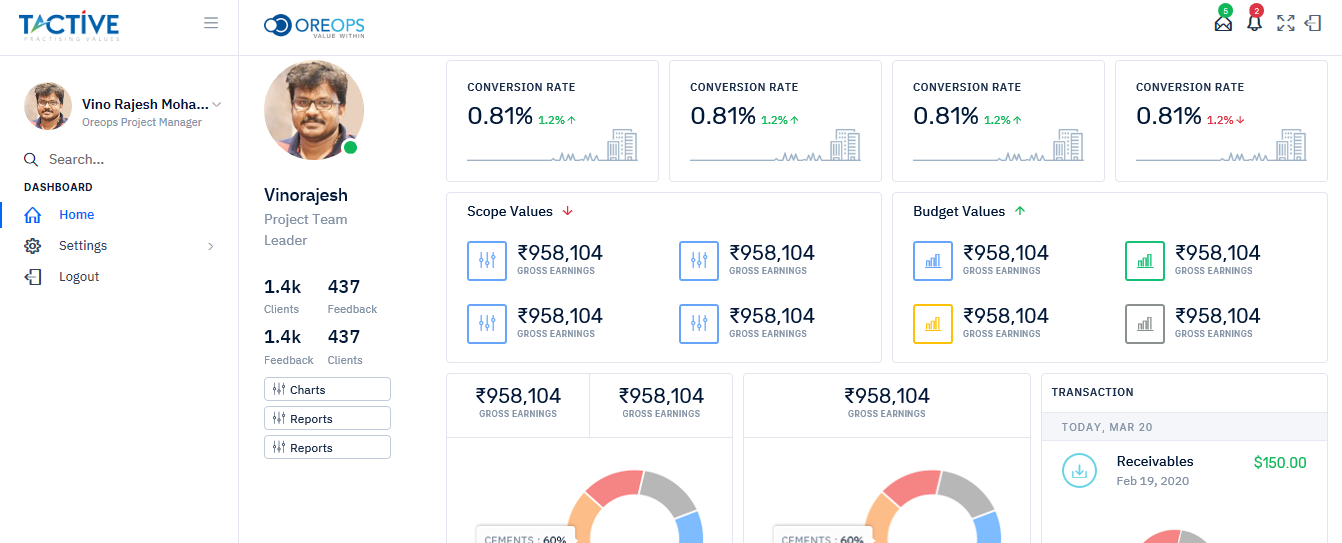Click the yellow bar-chart icon under Budget Values

pyautogui.click(x=933, y=324)
